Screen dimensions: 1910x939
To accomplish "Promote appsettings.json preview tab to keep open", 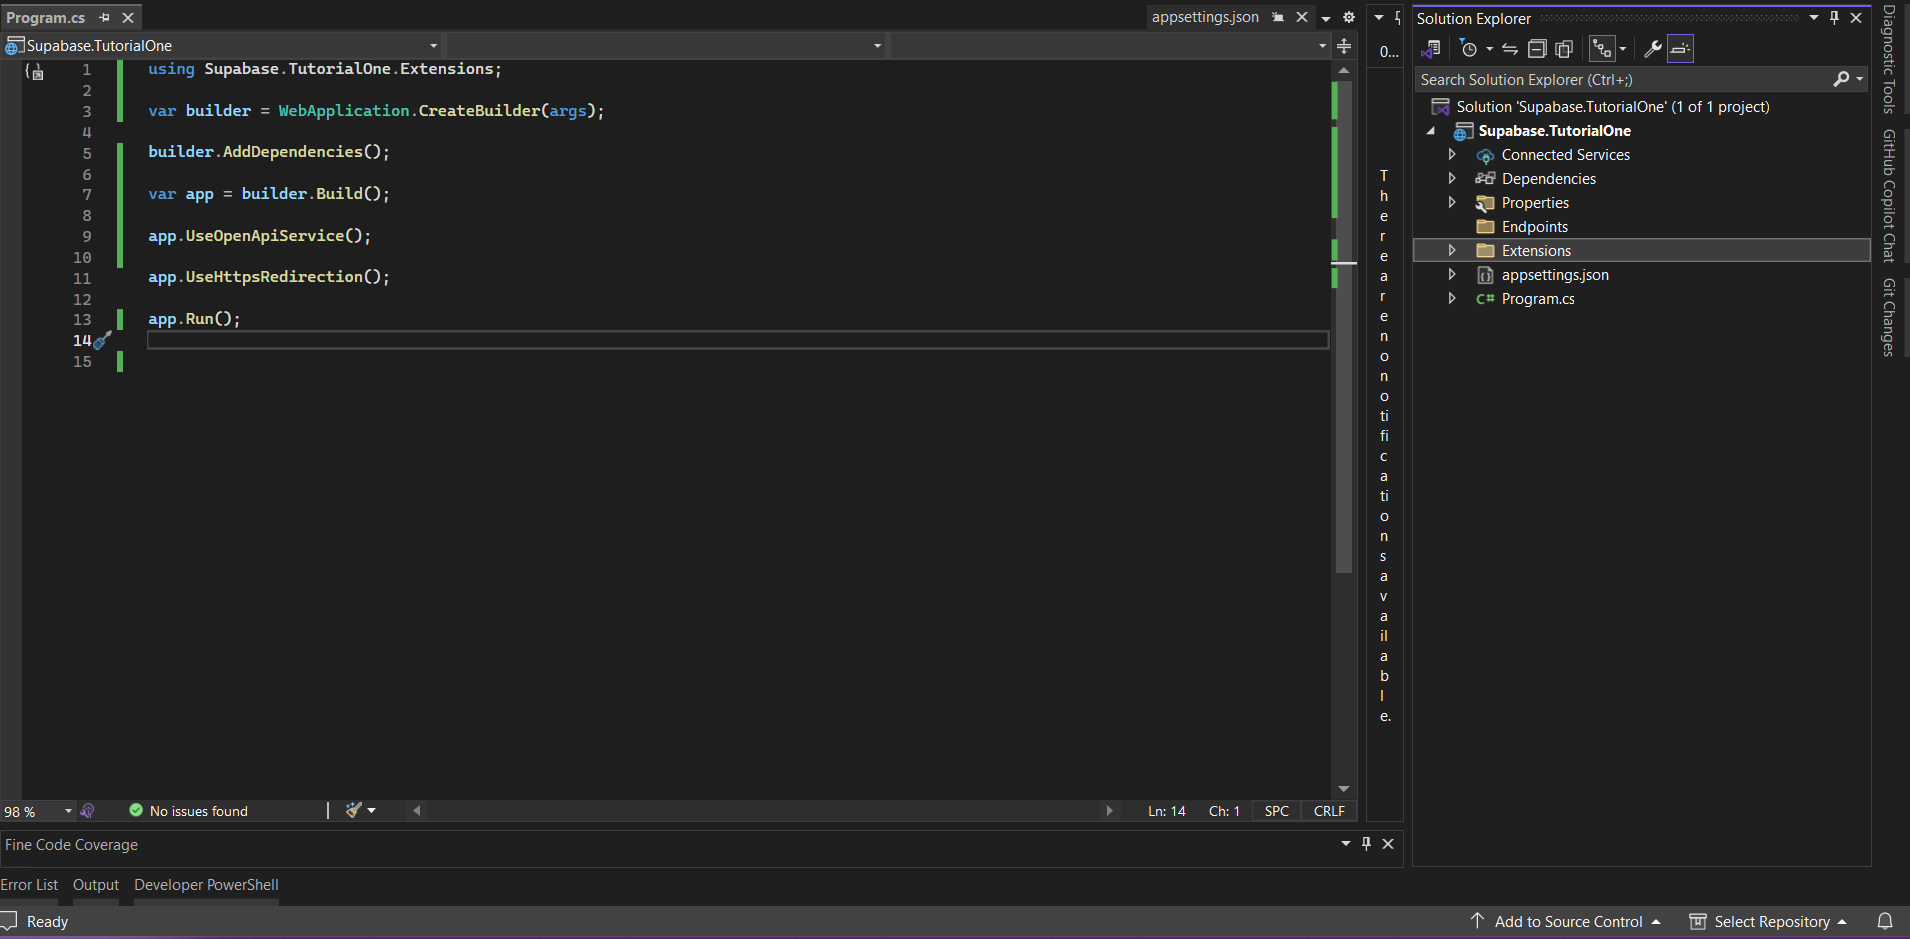I will tap(1278, 17).
